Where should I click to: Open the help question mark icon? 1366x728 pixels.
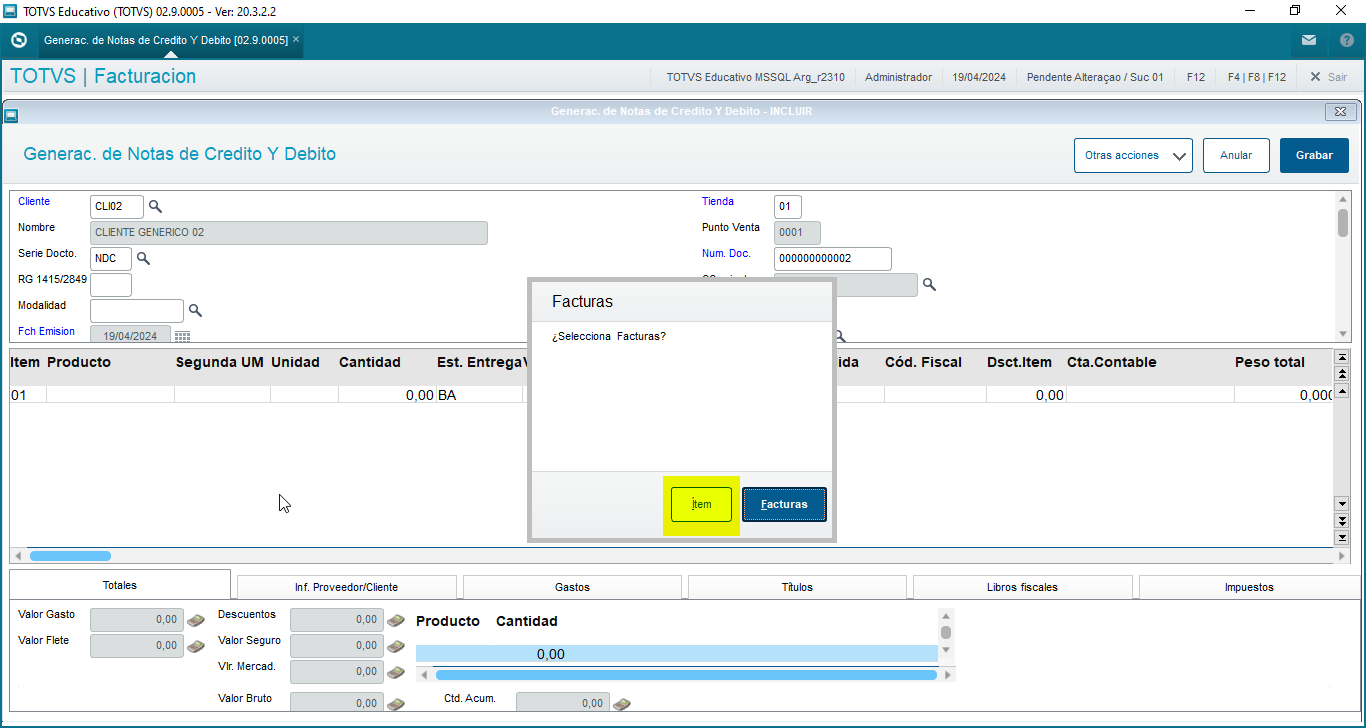click(1346, 40)
